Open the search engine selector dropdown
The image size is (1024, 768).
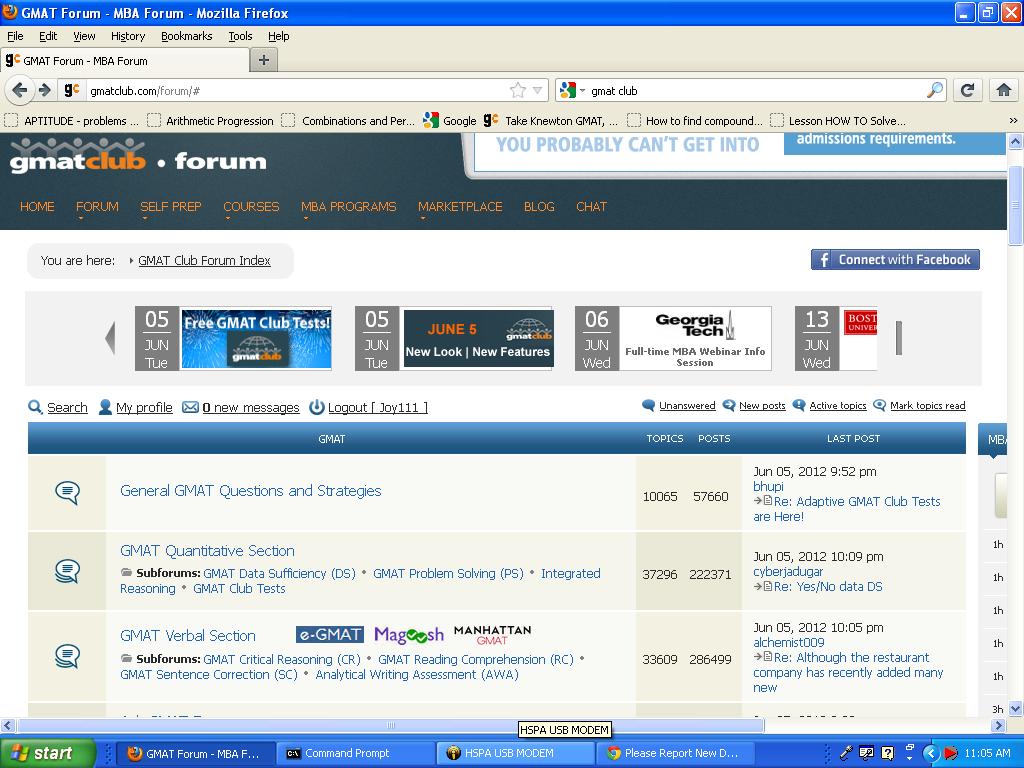pyautogui.click(x=574, y=90)
